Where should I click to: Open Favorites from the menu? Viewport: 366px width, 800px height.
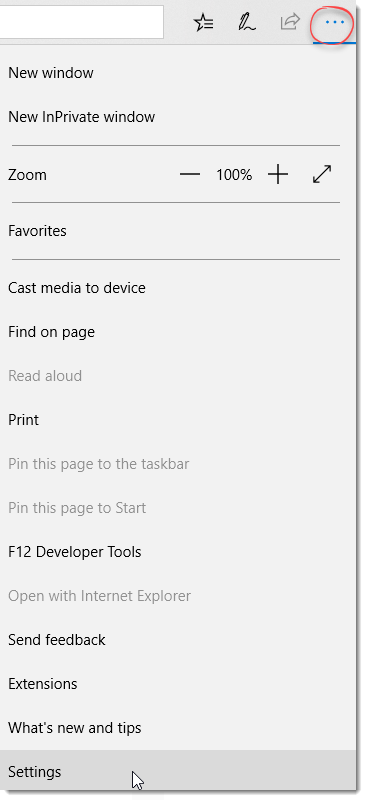[x=178, y=231]
